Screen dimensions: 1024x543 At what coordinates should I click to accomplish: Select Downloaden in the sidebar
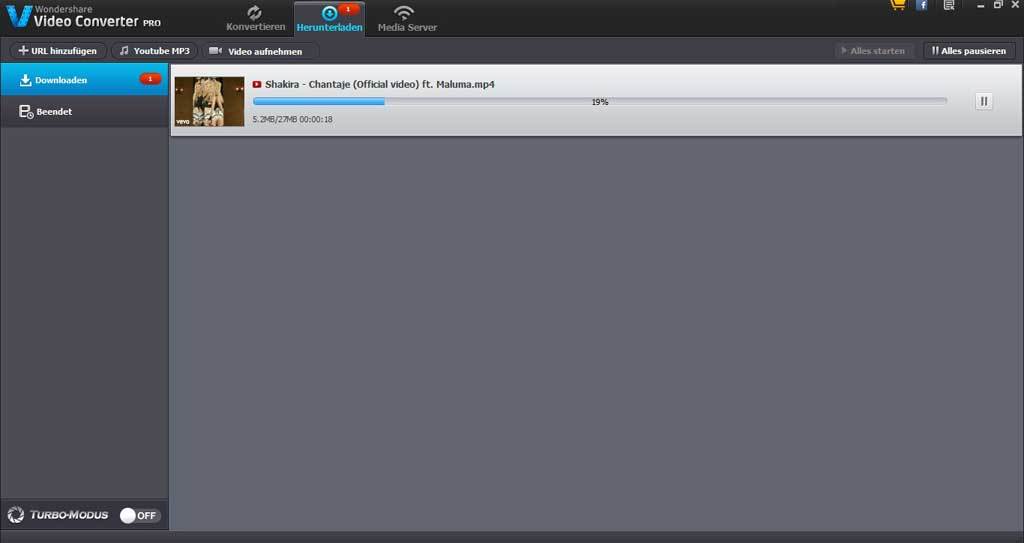pos(84,80)
